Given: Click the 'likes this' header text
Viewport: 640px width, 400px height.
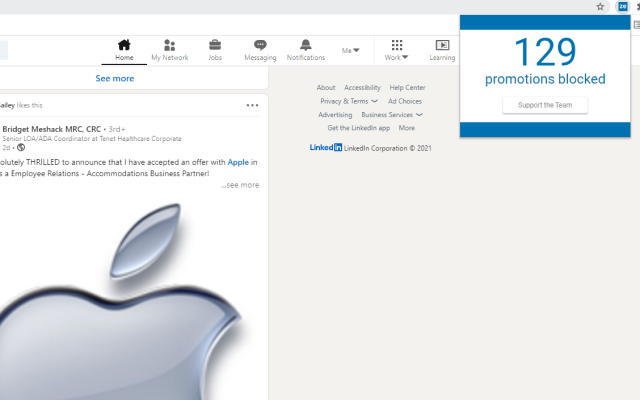Looking at the screenshot, I should click(x=29, y=105).
